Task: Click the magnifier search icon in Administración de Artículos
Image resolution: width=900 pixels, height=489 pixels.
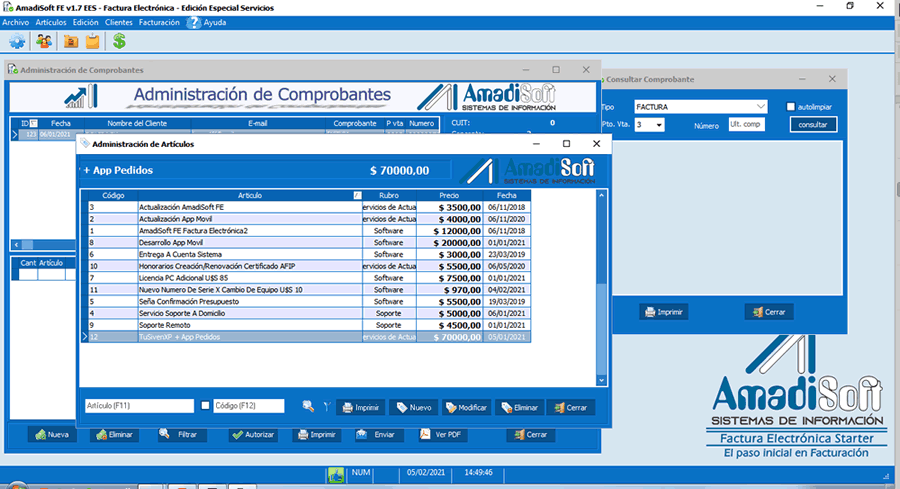Action: 308,406
